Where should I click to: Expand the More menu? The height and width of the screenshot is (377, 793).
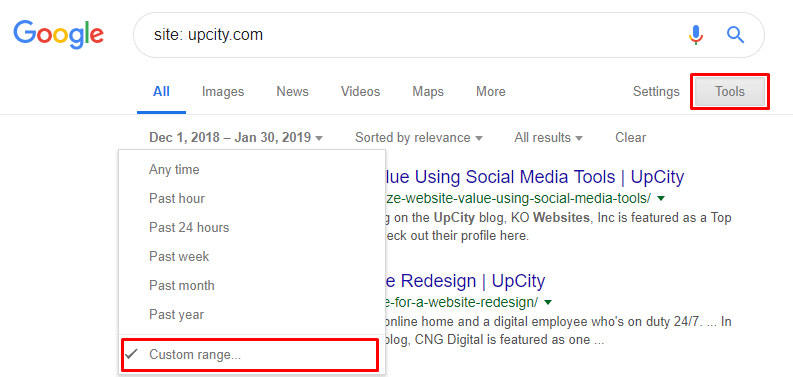pyautogui.click(x=491, y=92)
